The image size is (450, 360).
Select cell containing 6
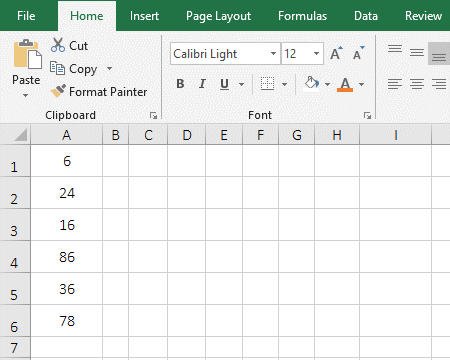click(67, 161)
